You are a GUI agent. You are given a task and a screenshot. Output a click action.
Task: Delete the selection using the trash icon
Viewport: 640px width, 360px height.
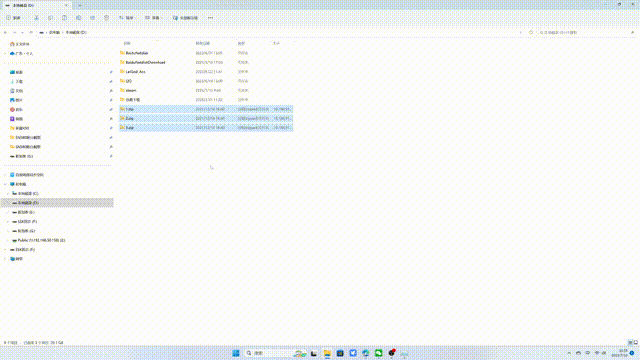coord(107,18)
